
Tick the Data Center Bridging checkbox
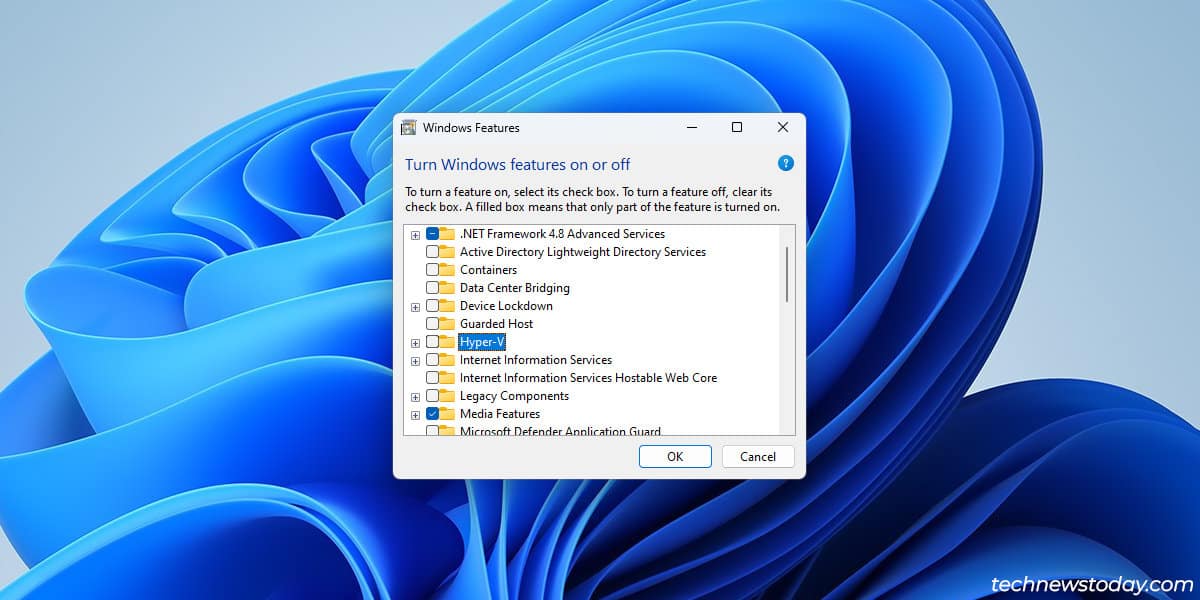(432, 288)
